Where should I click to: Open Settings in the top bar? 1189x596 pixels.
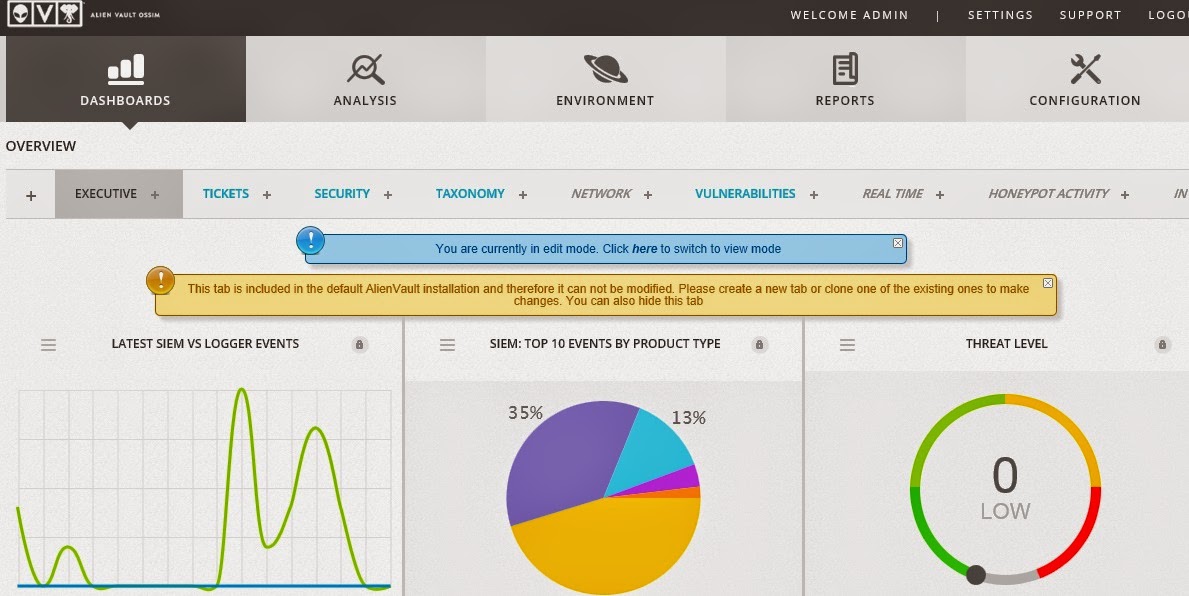coord(1000,15)
